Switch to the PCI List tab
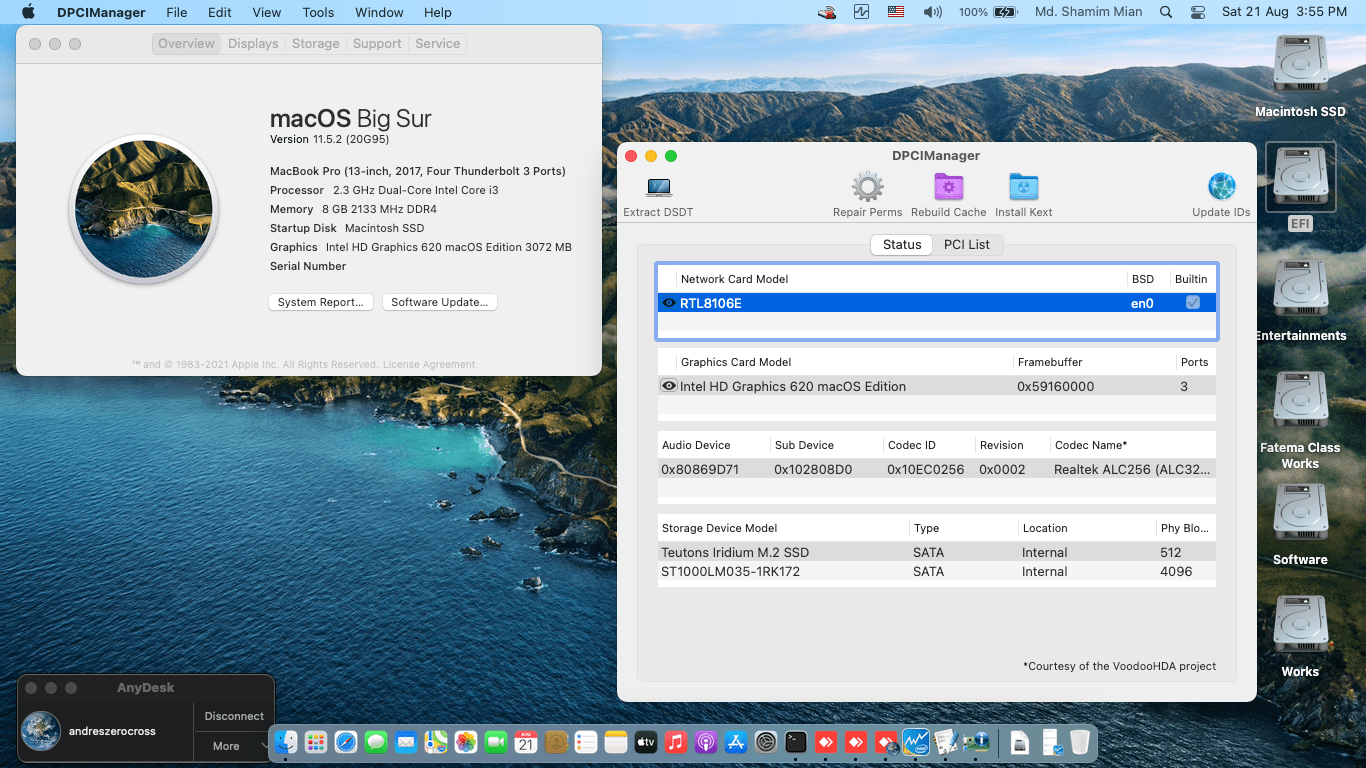Viewport: 1366px width, 768px height. 967,245
